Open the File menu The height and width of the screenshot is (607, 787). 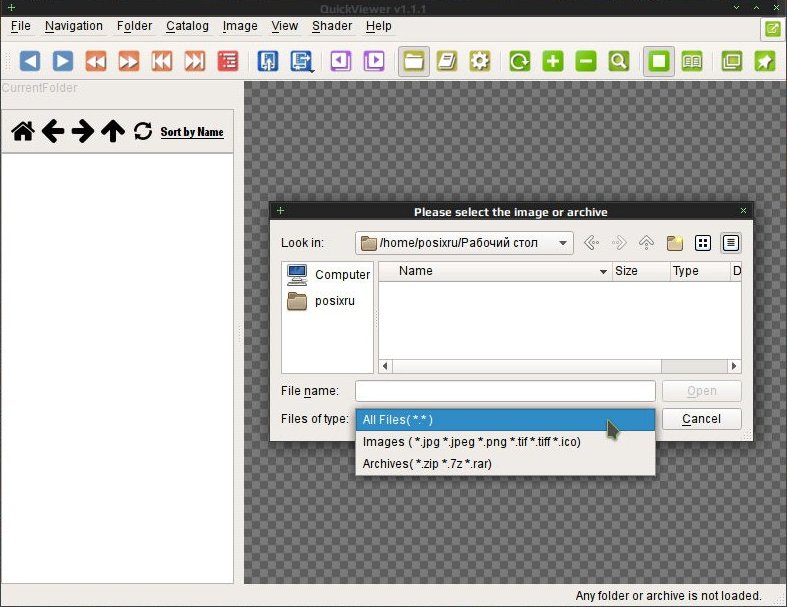[x=21, y=26]
